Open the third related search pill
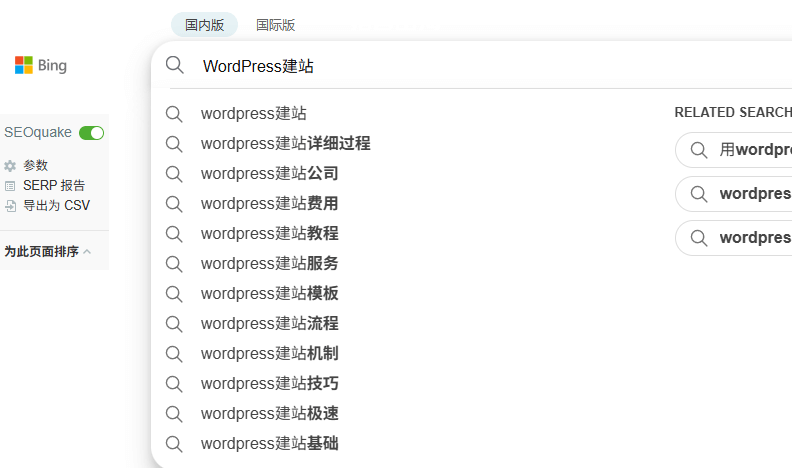Viewport: 792px width, 468px height. click(x=734, y=238)
